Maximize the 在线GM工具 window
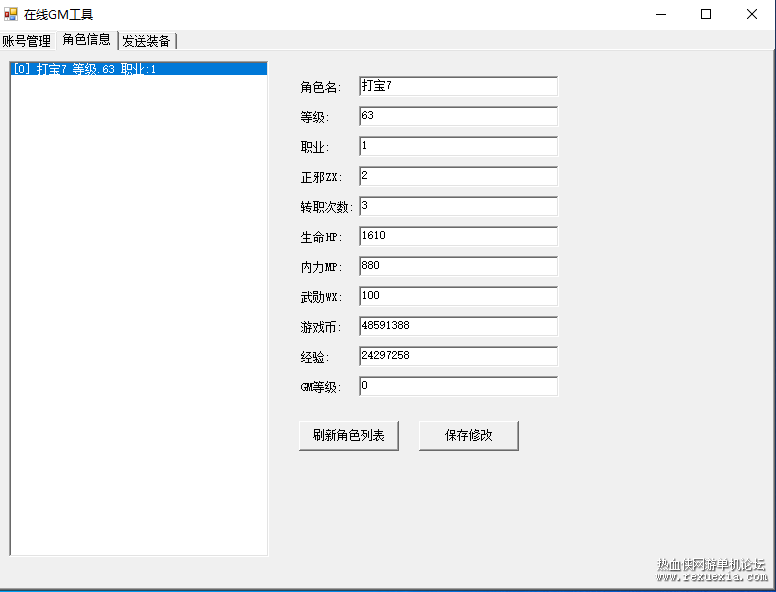 [706, 14]
